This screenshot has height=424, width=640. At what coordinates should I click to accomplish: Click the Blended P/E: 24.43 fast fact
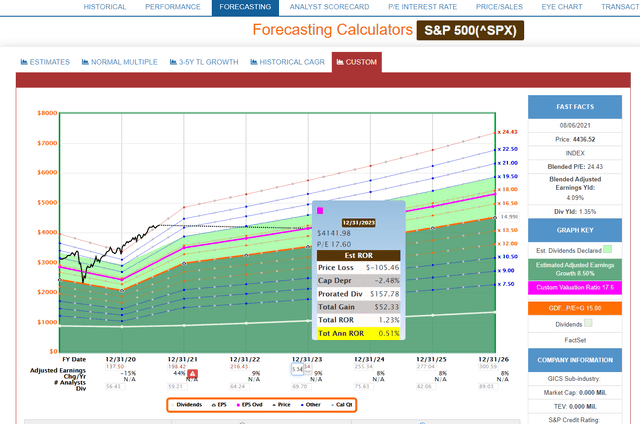tap(575, 166)
